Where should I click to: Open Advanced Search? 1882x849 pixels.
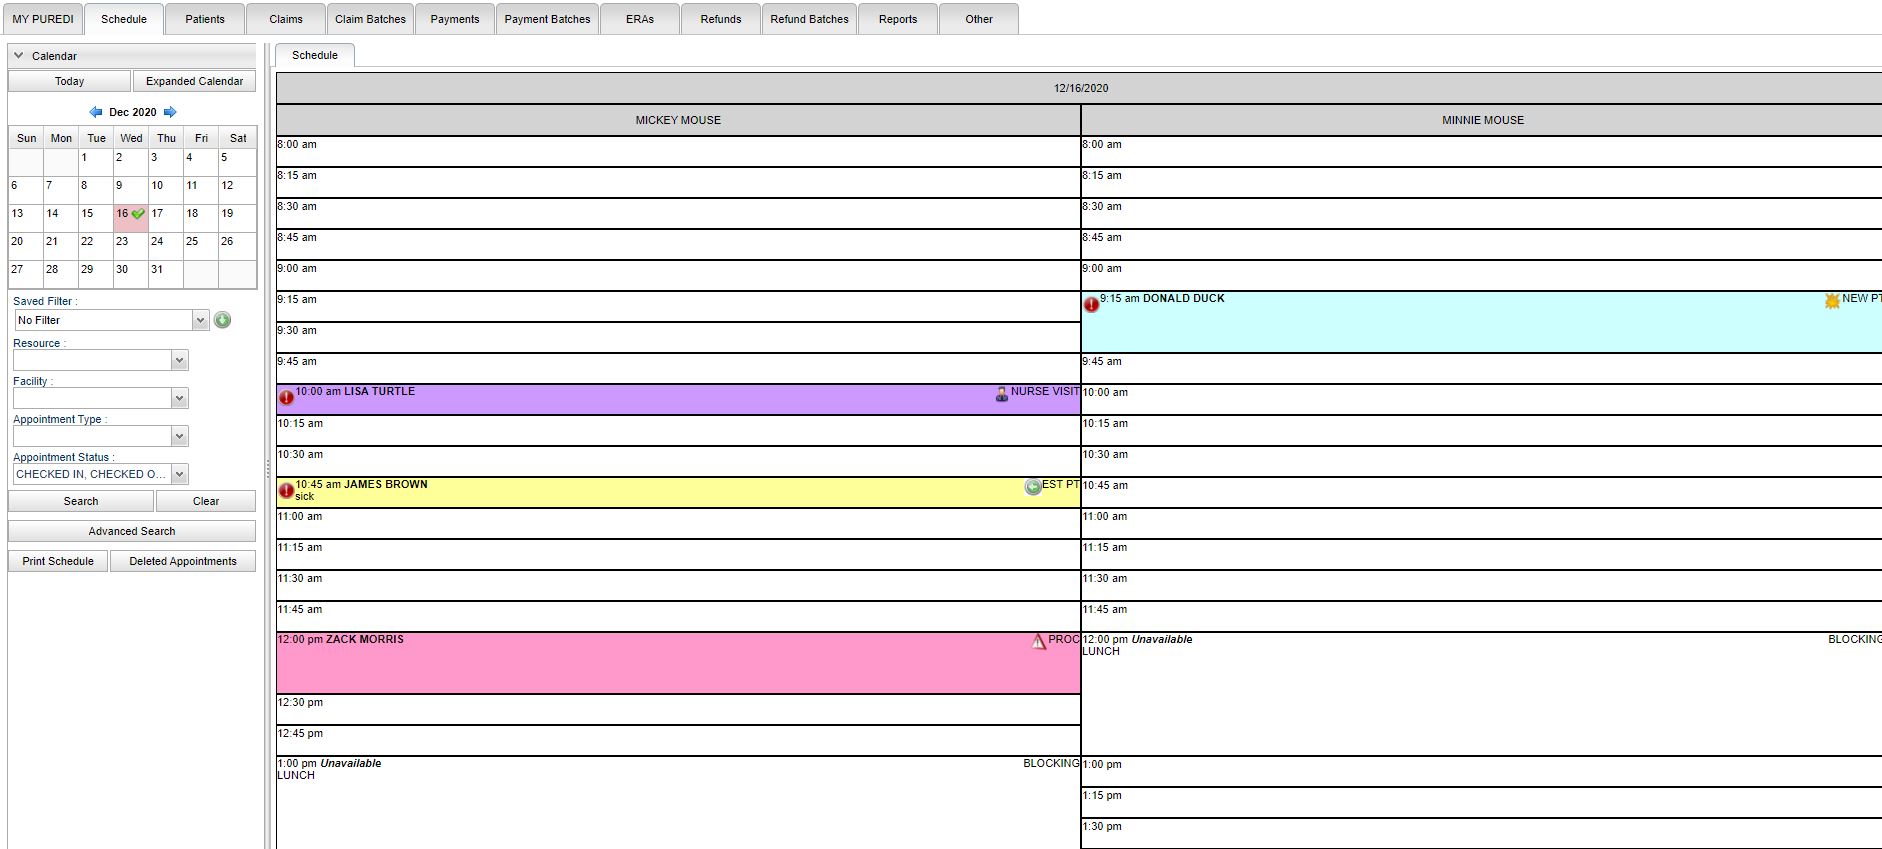coord(132,531)
